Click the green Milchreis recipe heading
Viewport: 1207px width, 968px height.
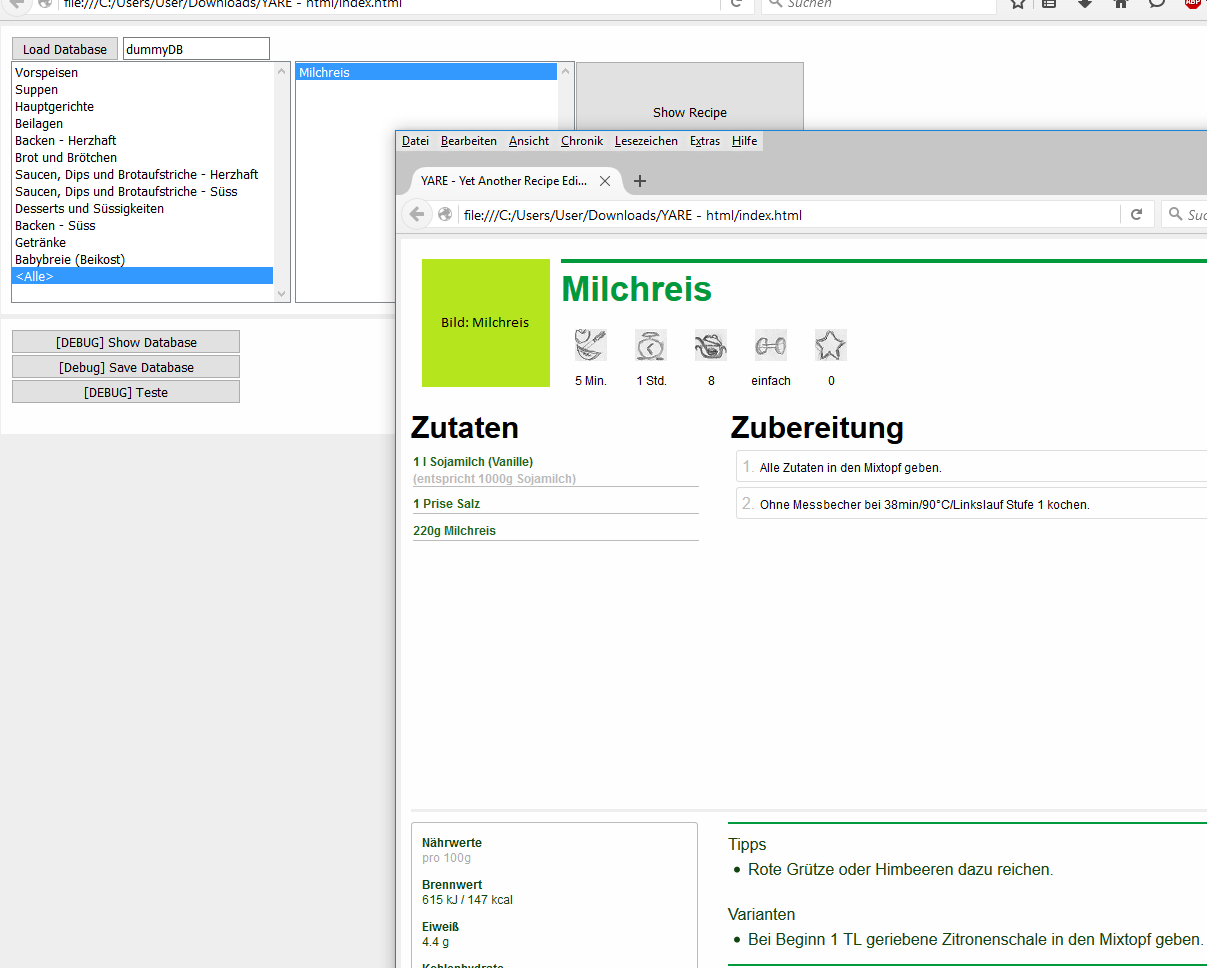point(637,289)
